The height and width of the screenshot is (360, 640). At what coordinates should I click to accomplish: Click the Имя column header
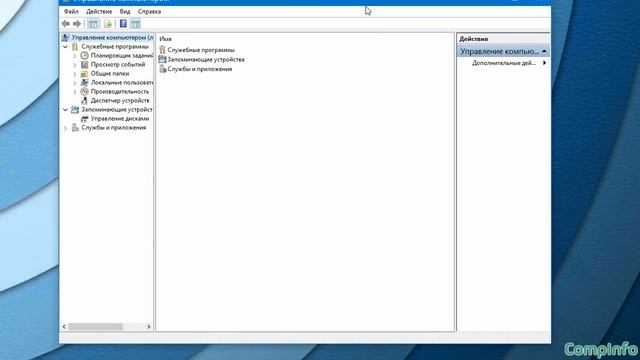click(165, 39)
